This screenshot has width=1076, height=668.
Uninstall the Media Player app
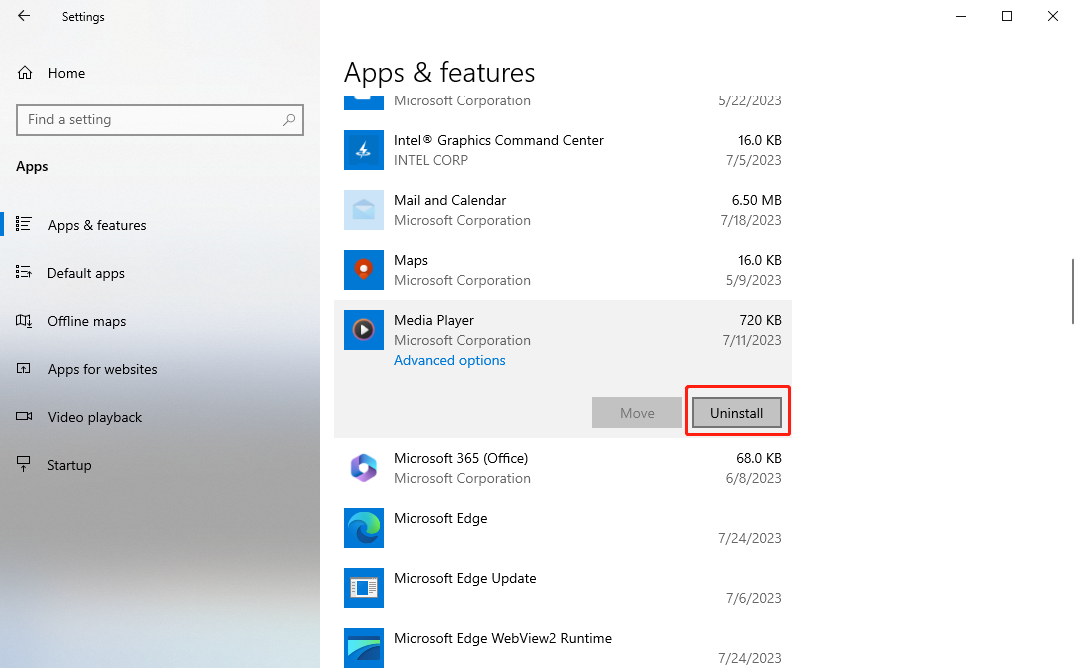pos(736,413)
